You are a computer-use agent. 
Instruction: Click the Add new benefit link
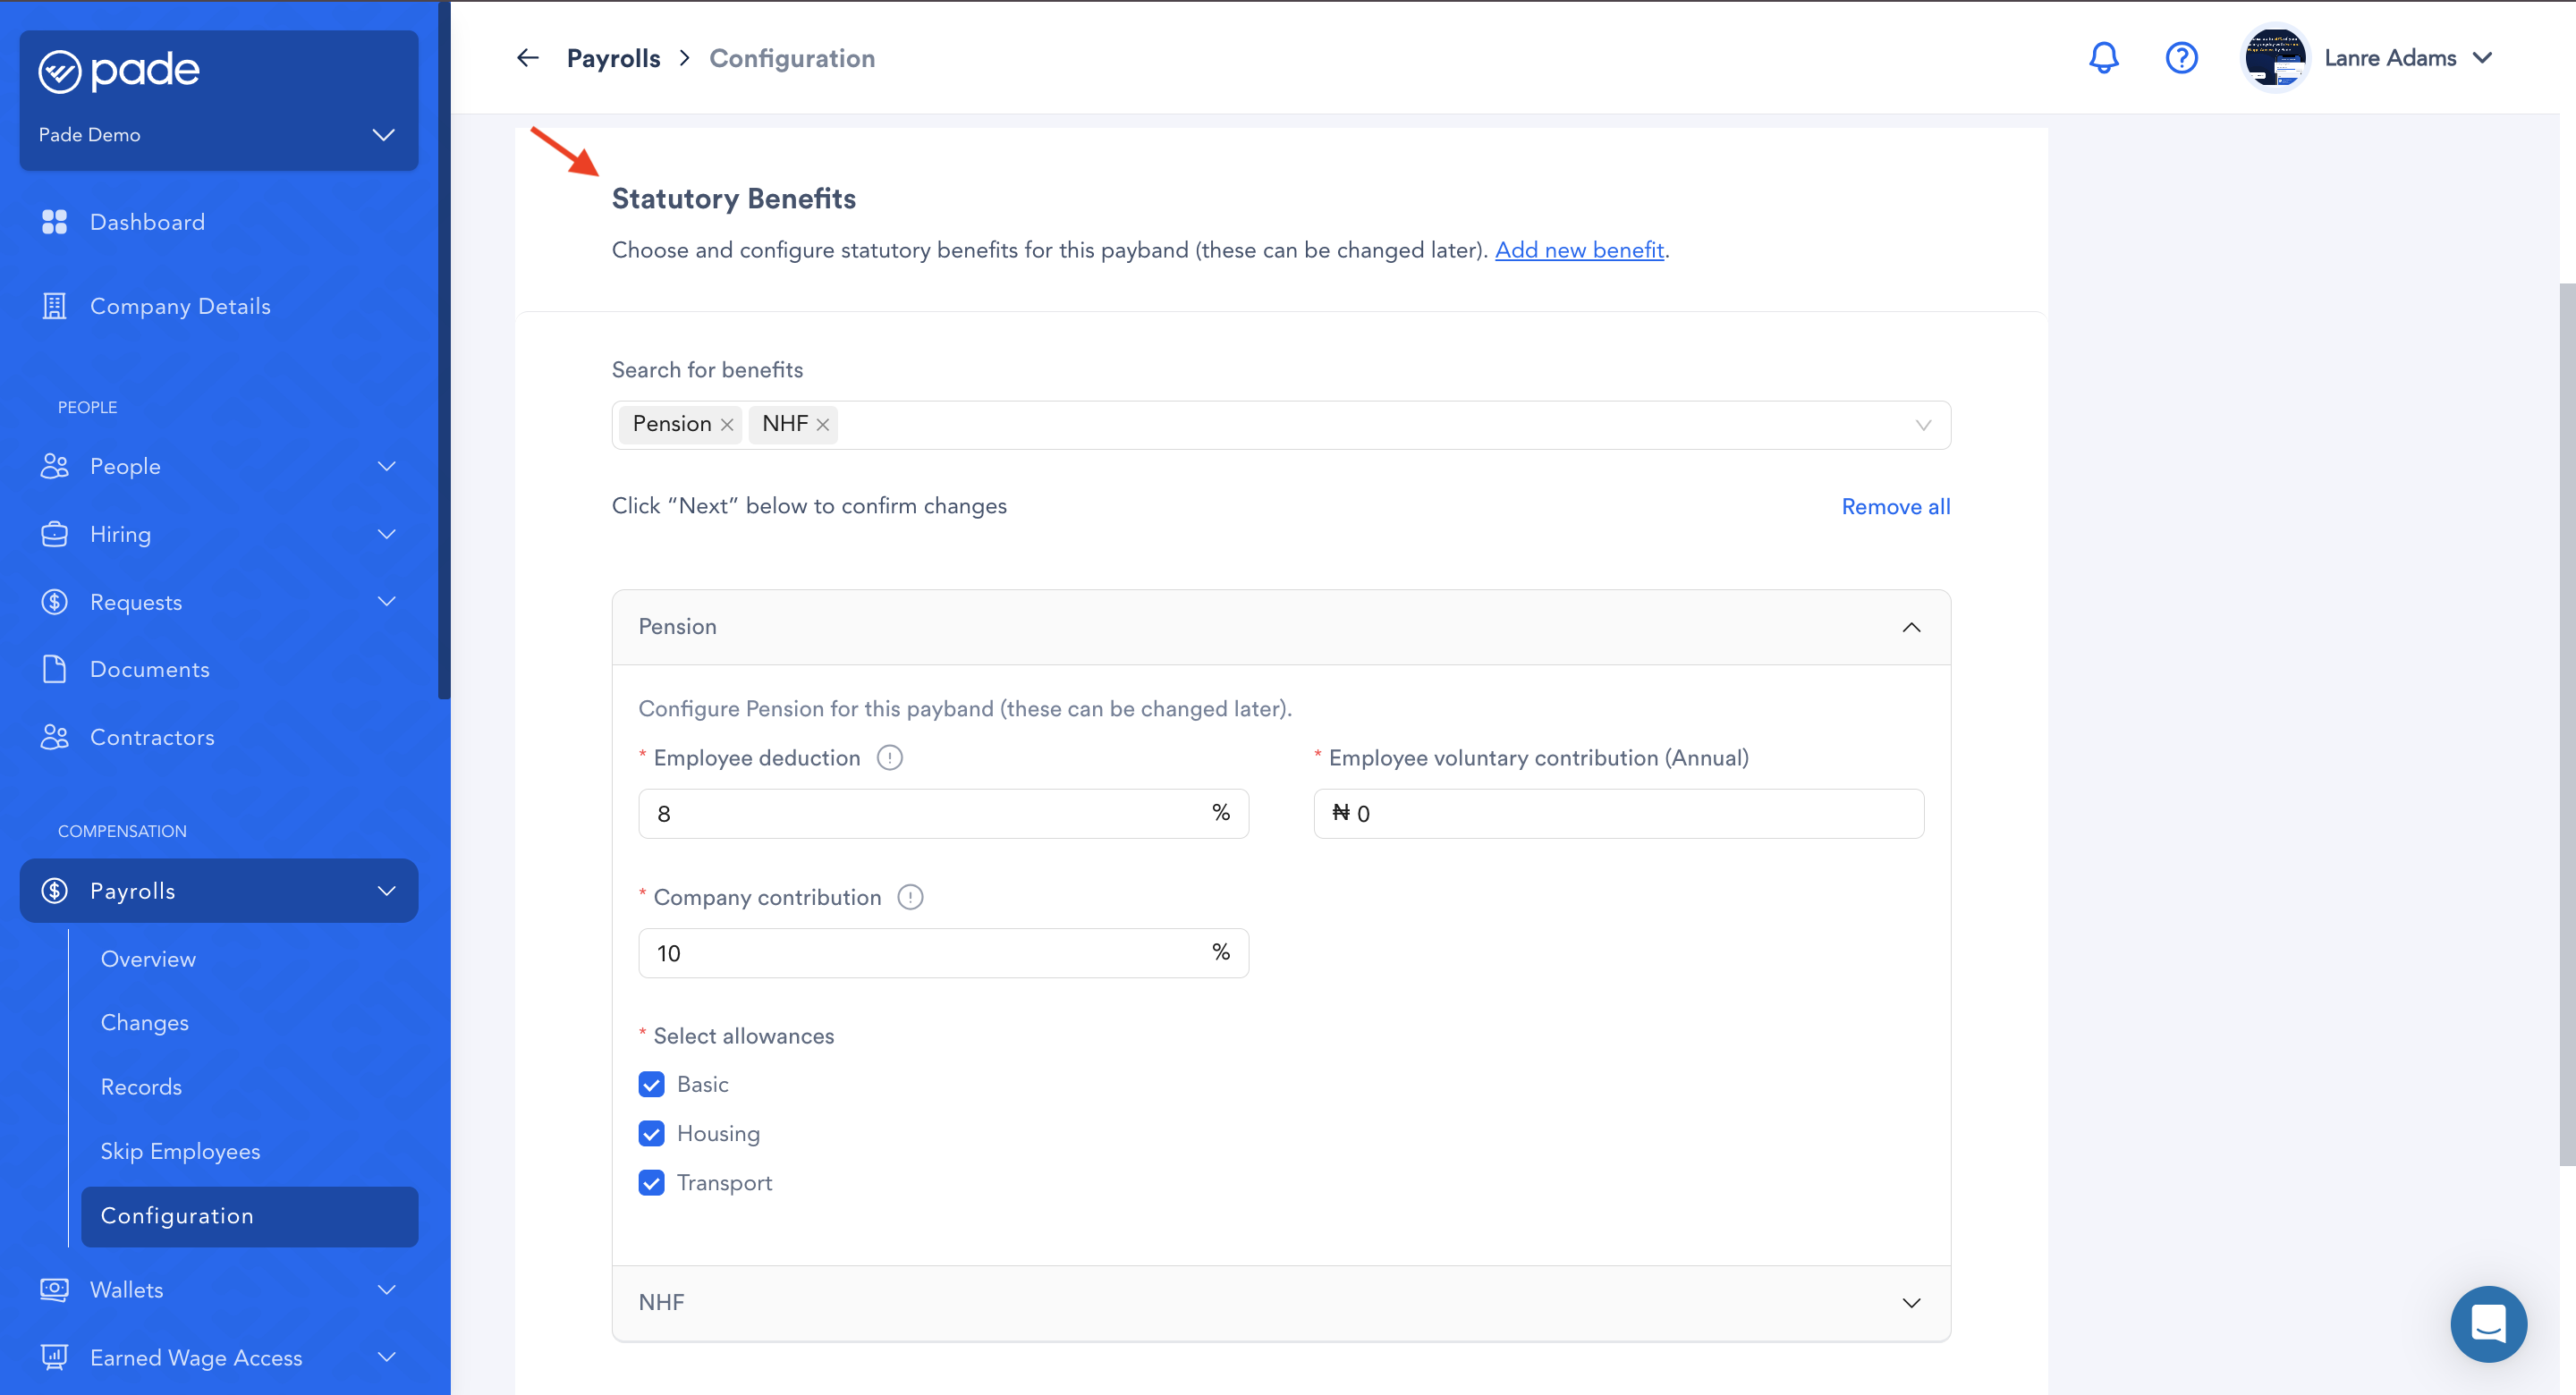click(1579, 250)
